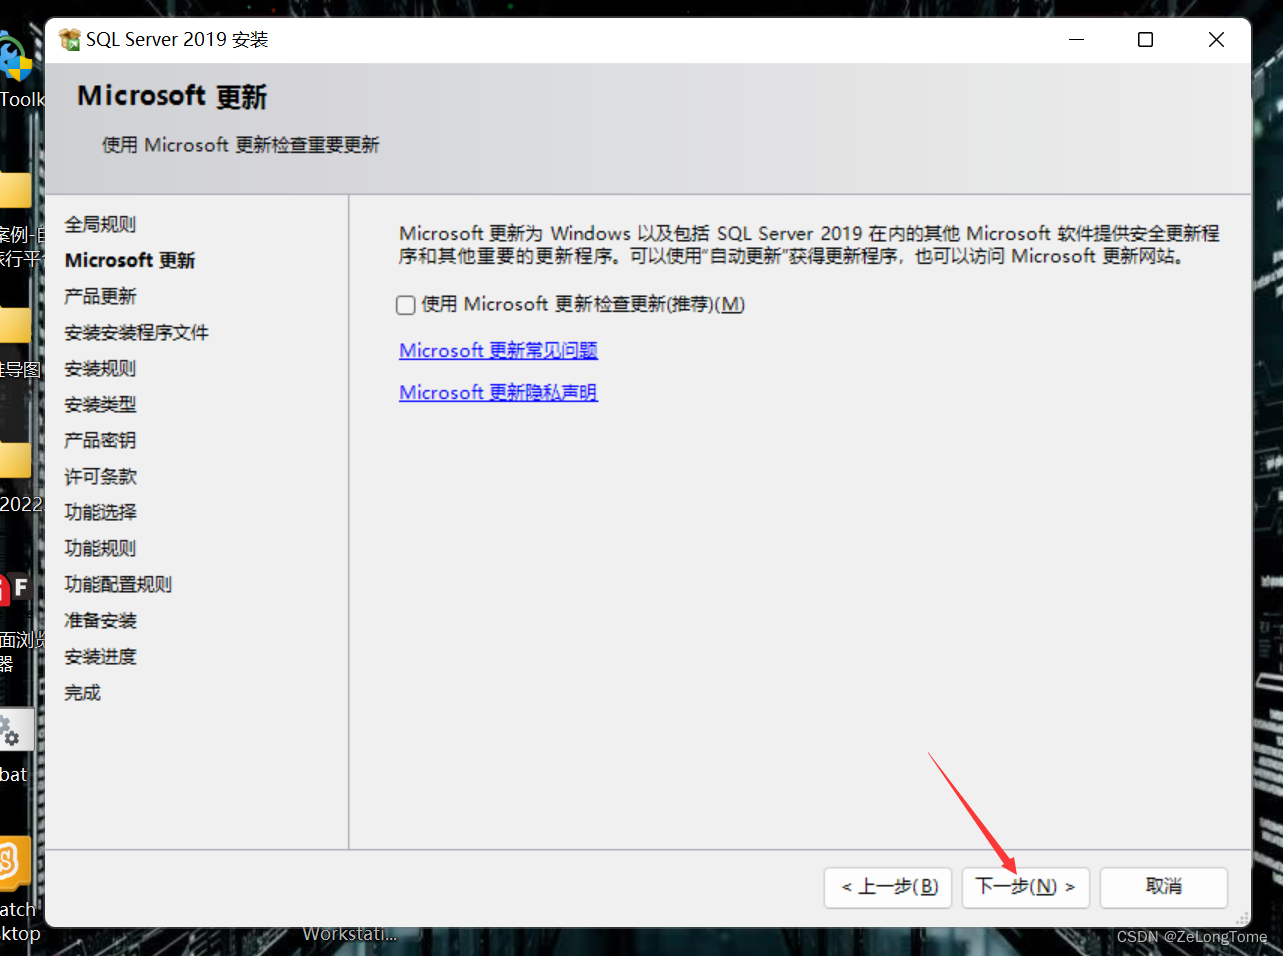
Task: Open Microsoft 更新隐私声明 link
Action: click(498, 393)
